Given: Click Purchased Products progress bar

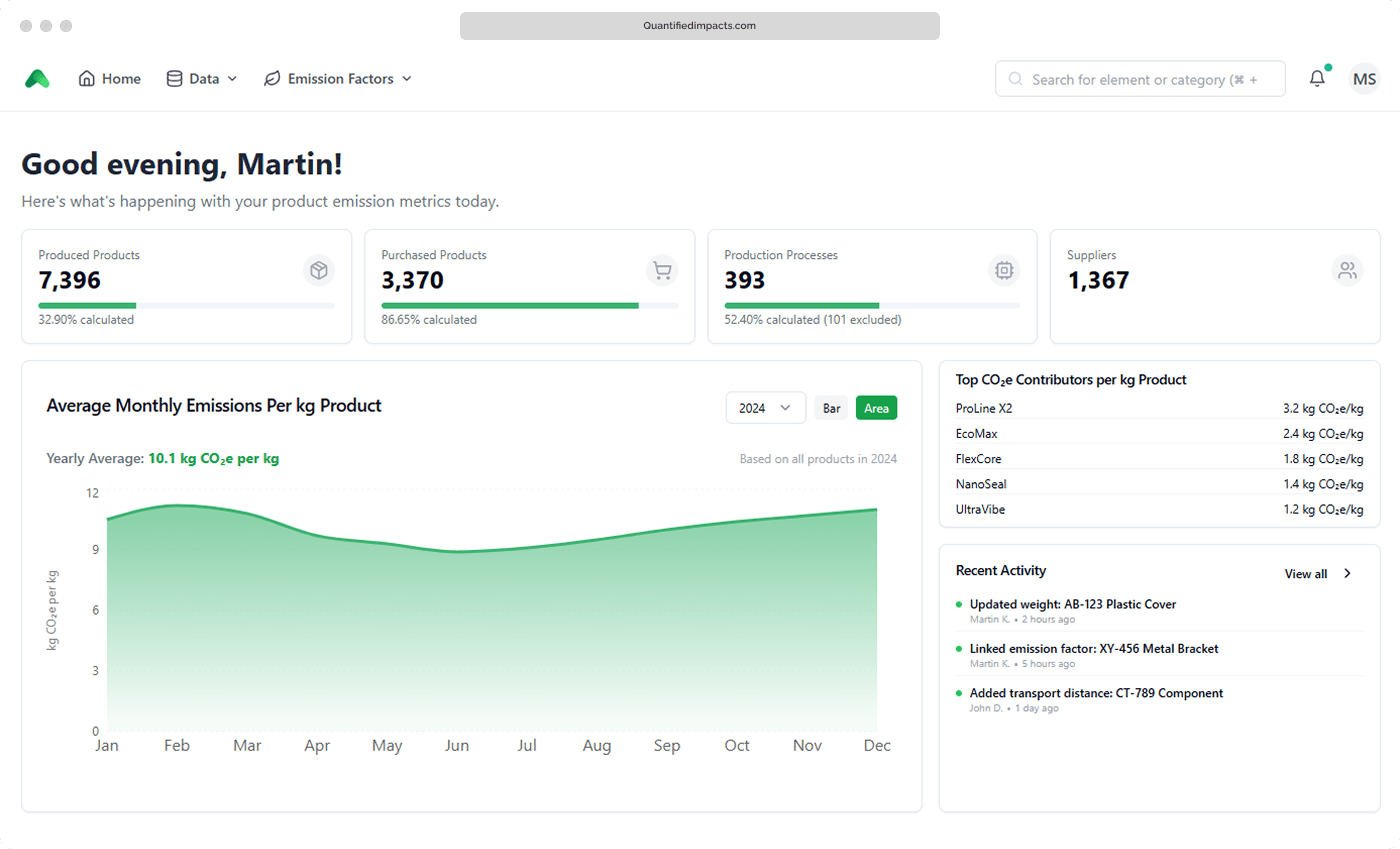Looking at the screenshot, I should (x=530, y=305).
